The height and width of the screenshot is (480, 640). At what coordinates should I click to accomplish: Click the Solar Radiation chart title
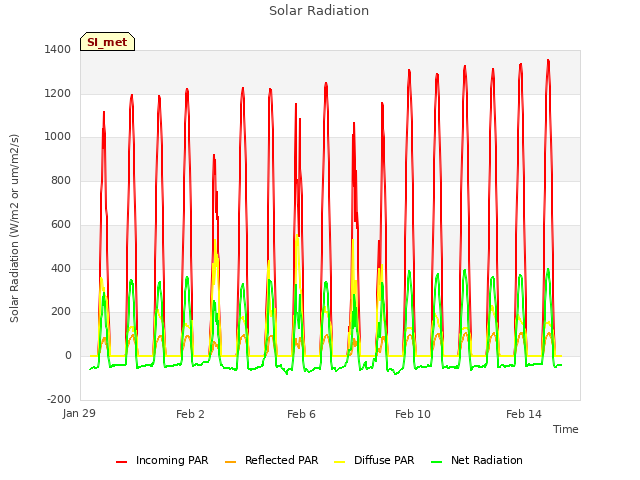(x=319, y=11)
